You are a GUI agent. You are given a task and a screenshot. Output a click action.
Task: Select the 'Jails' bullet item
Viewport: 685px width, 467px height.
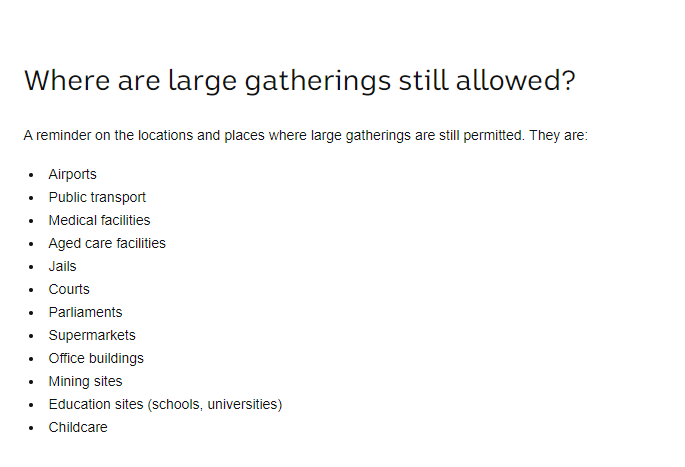pos(62,266)
